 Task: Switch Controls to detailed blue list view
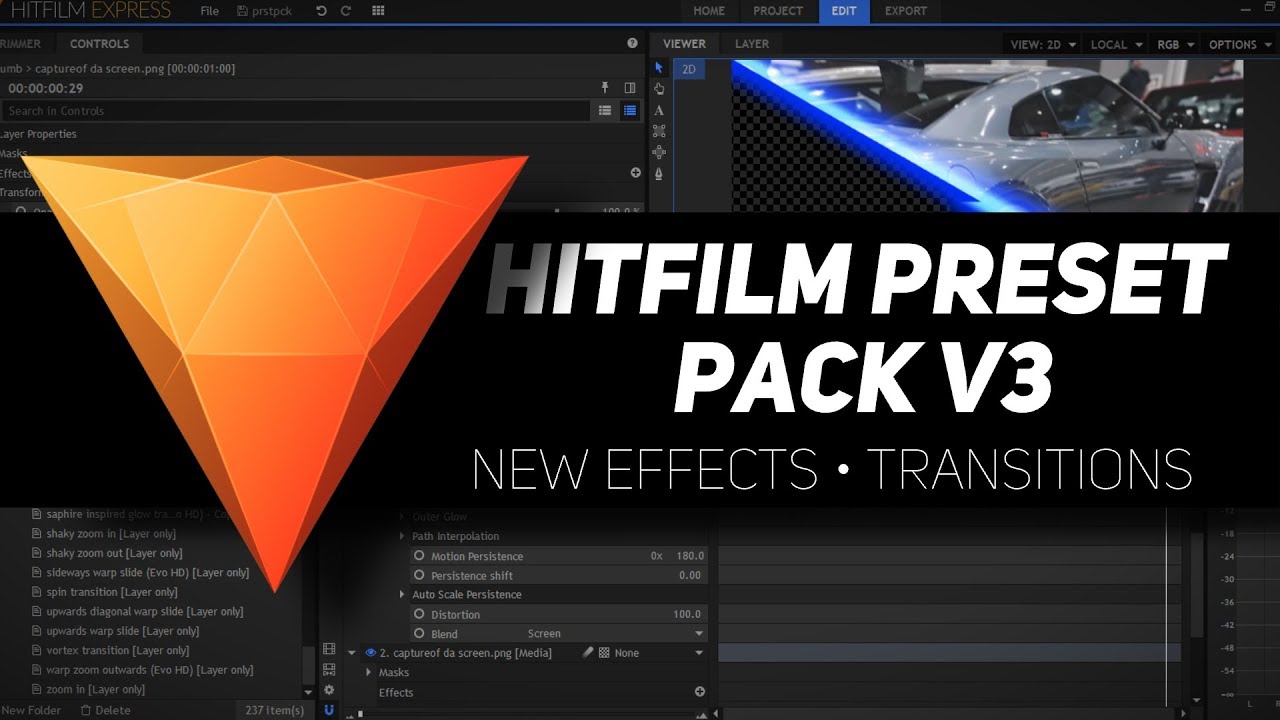click(x=630, y=111)
